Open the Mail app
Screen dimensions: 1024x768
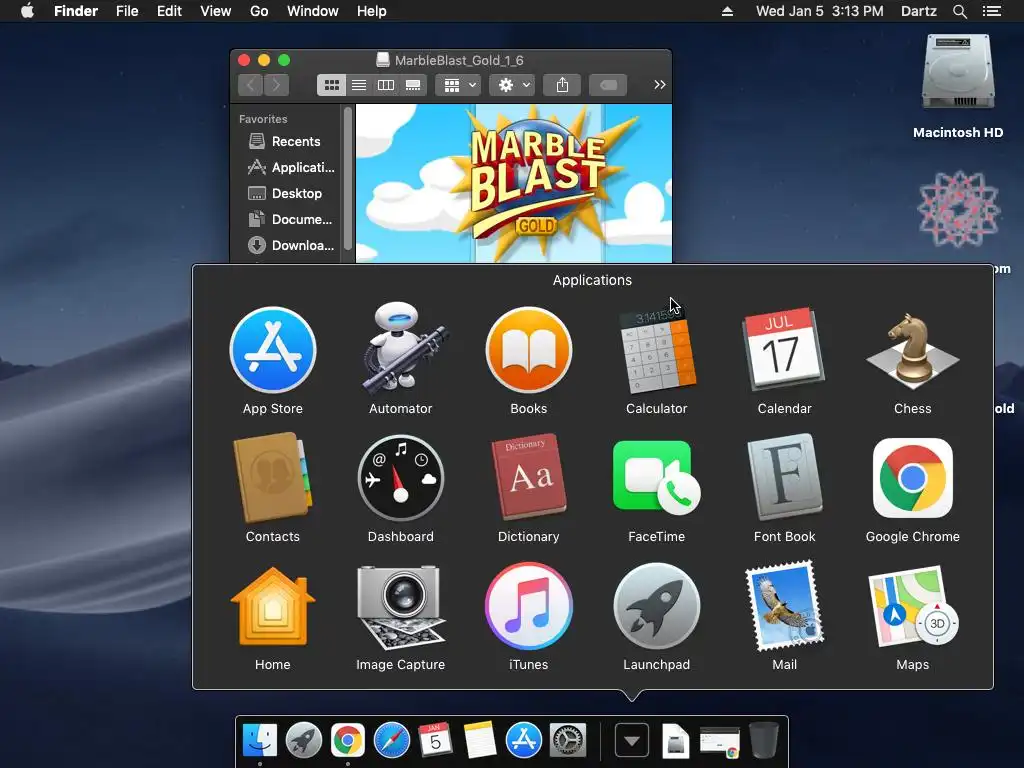(784, 606)
